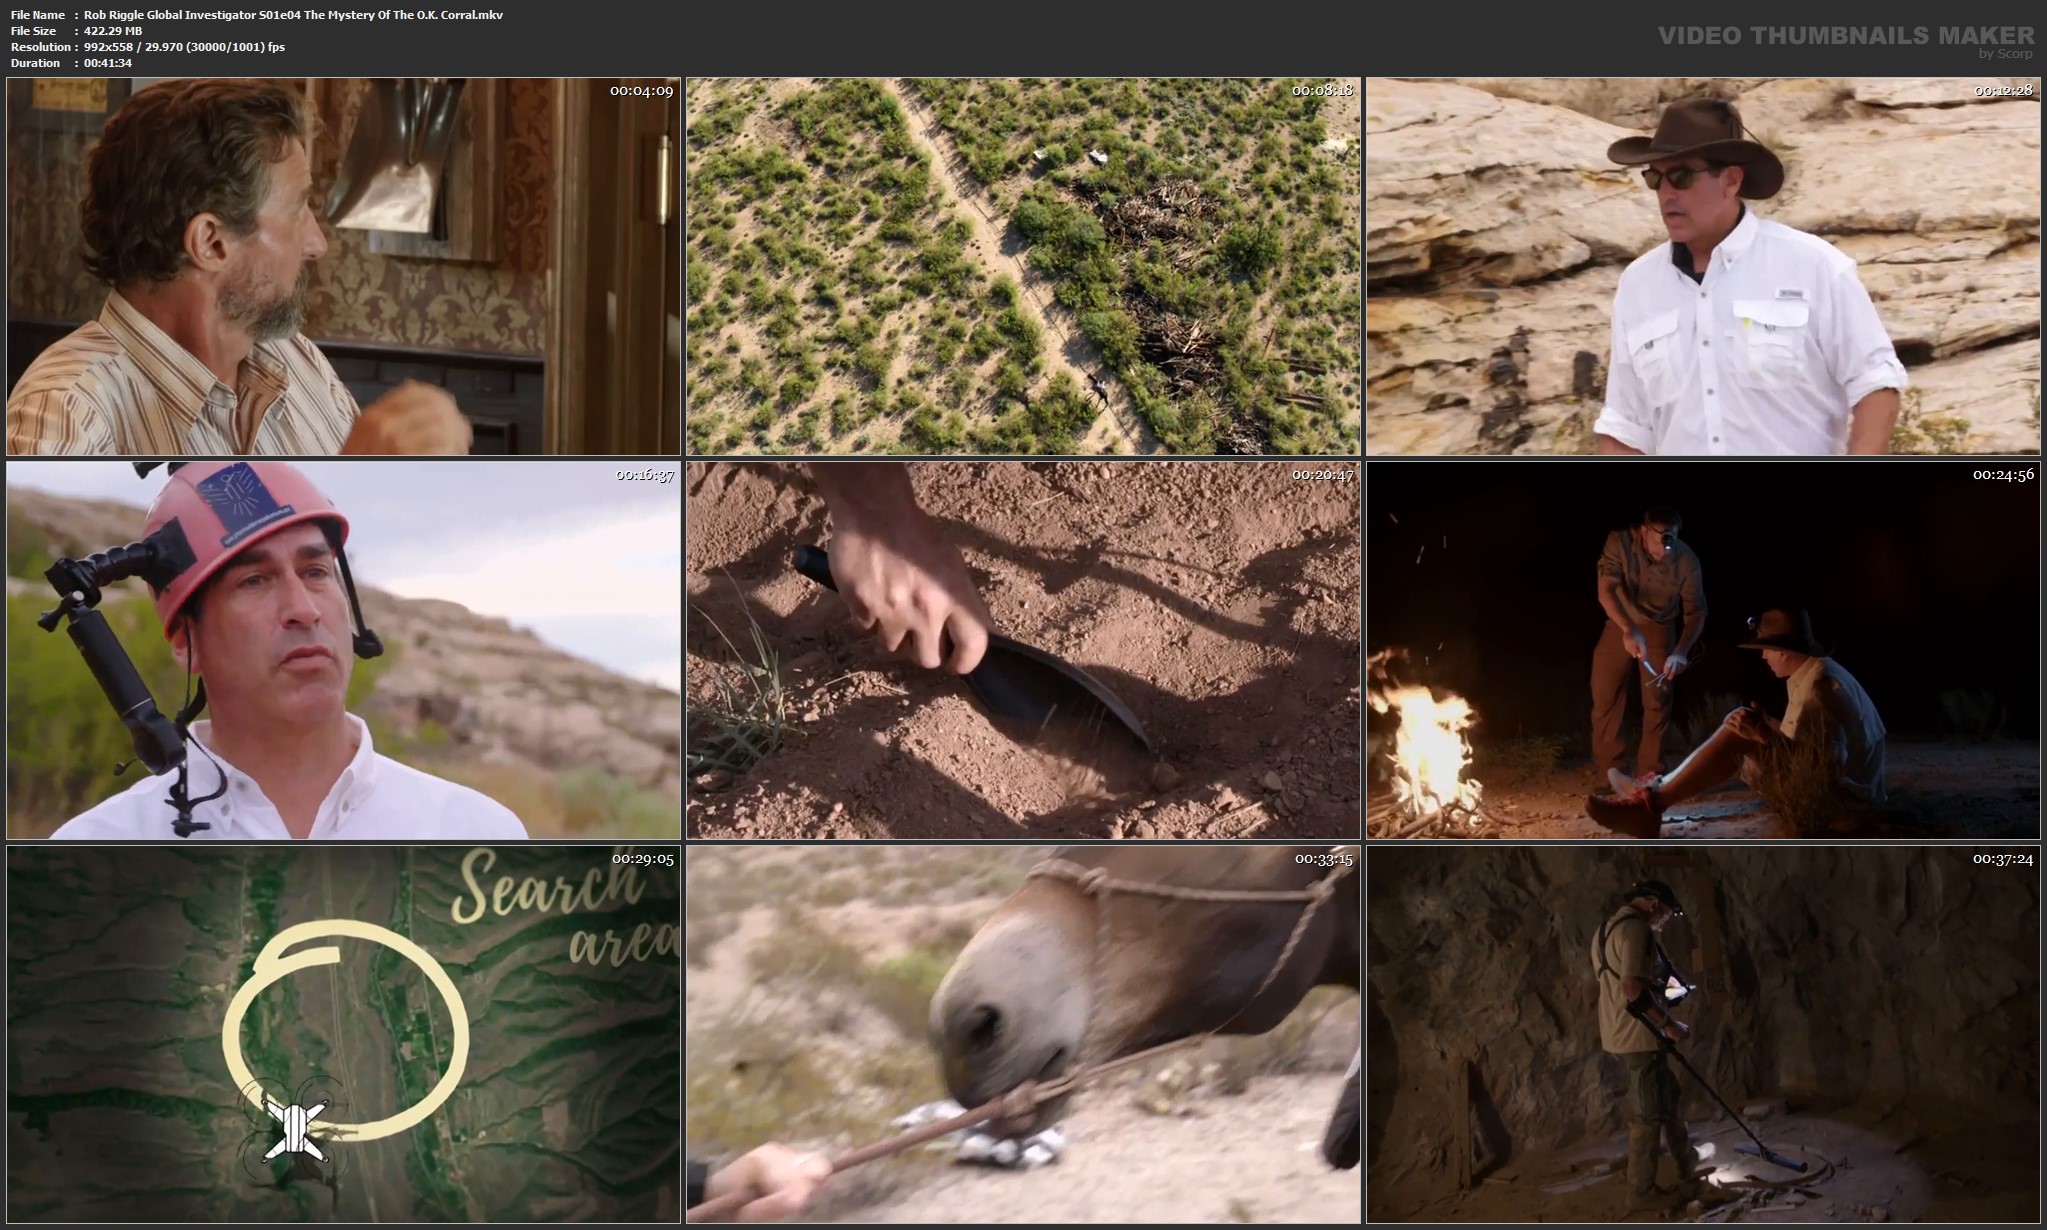Click the 'by Scorp' credit text
Viewport: 2047px width, 1230px height.
click(x=2005, y=54)
